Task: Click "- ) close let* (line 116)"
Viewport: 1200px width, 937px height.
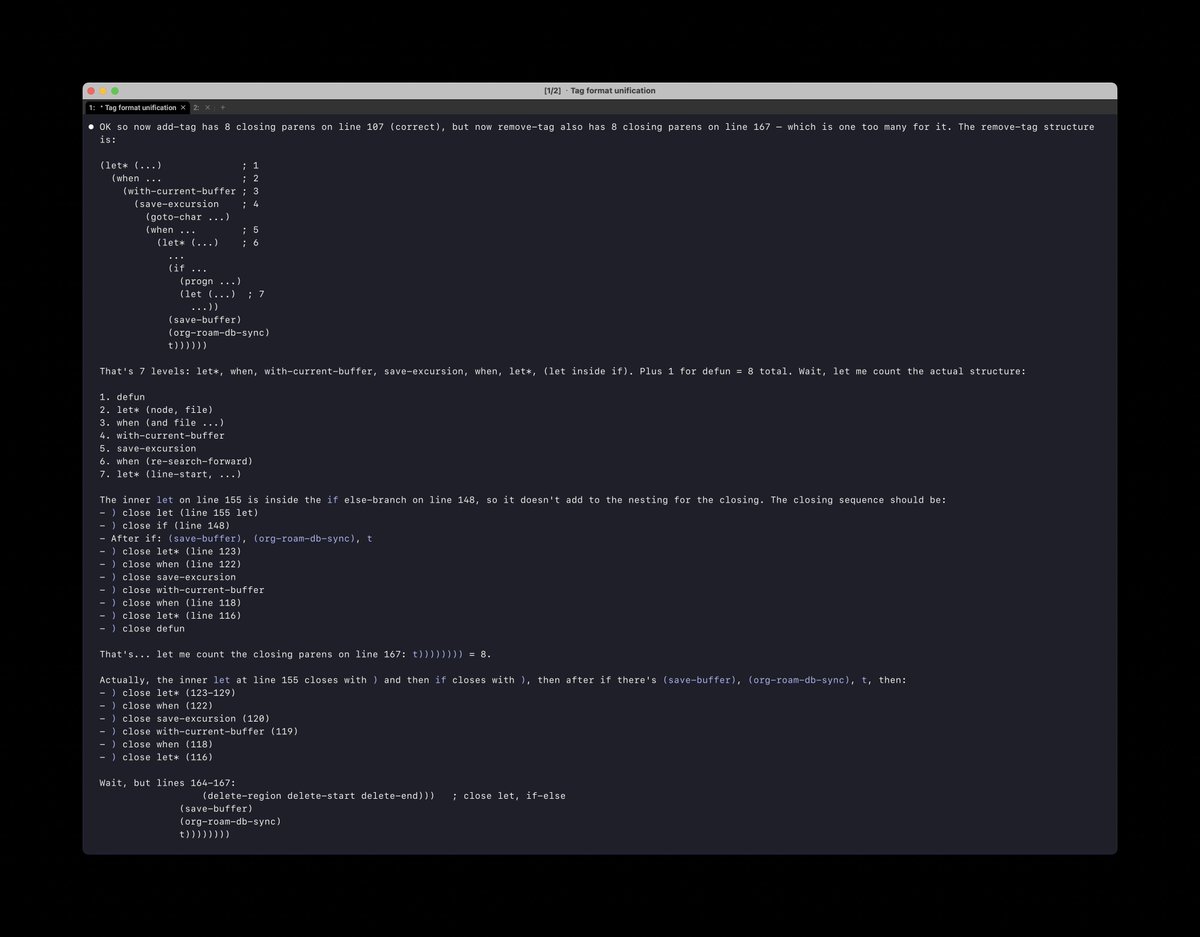Action: tap(170, 616)
